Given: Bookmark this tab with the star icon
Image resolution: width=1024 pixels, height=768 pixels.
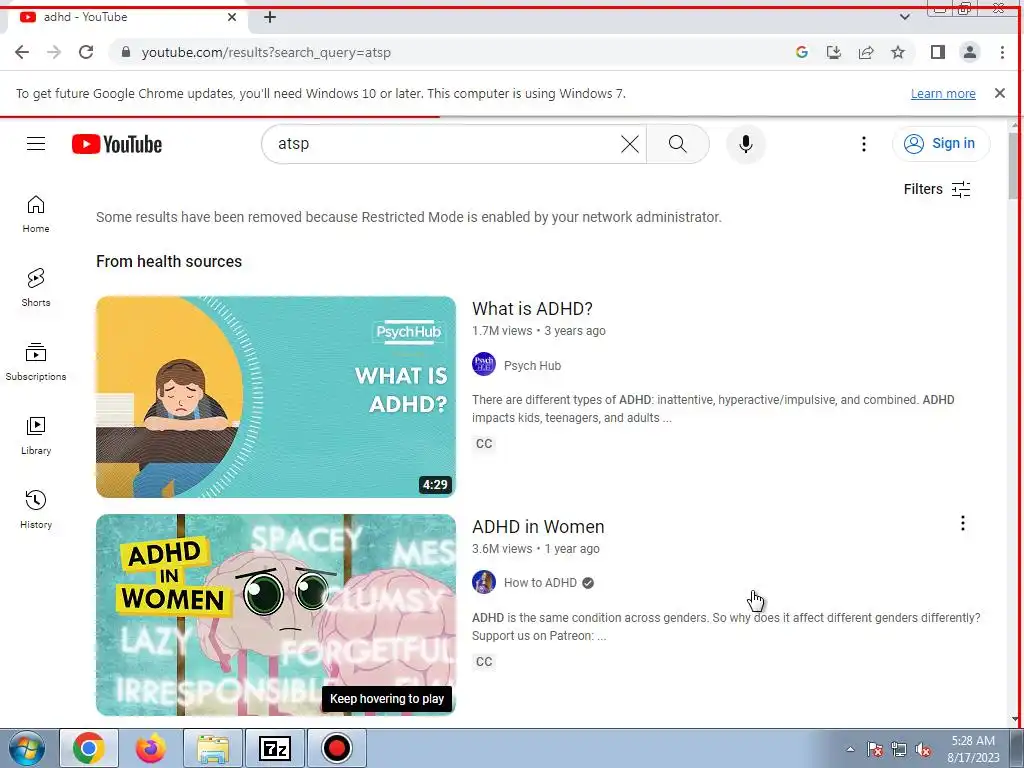Looking at the screenshot, I should 898,52.
